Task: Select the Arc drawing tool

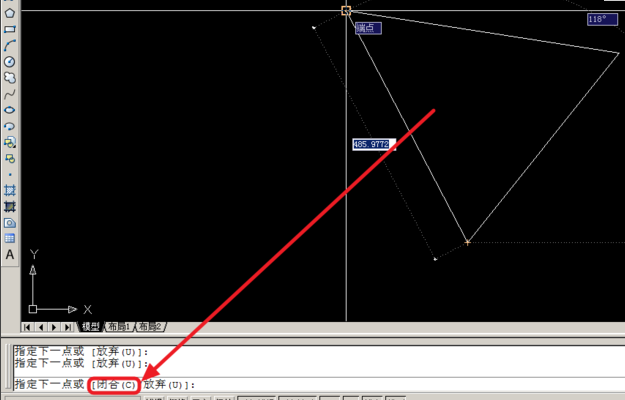Action: pos(10,45)
